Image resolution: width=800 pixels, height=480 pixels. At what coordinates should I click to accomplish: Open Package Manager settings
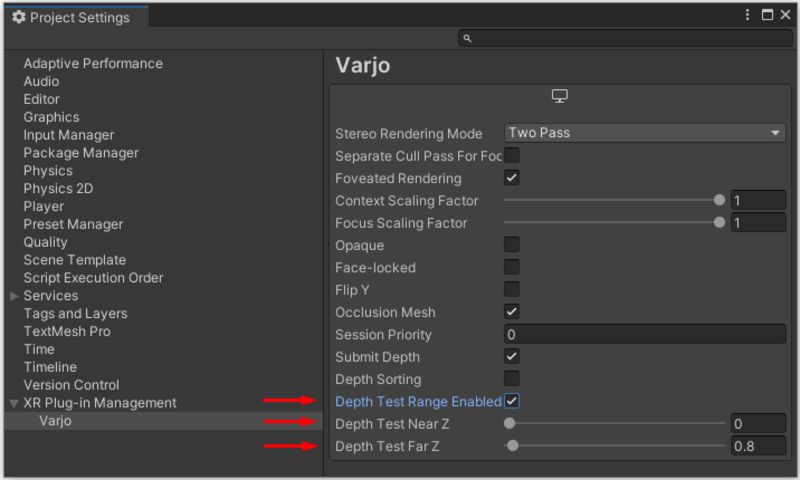[81, 153]
